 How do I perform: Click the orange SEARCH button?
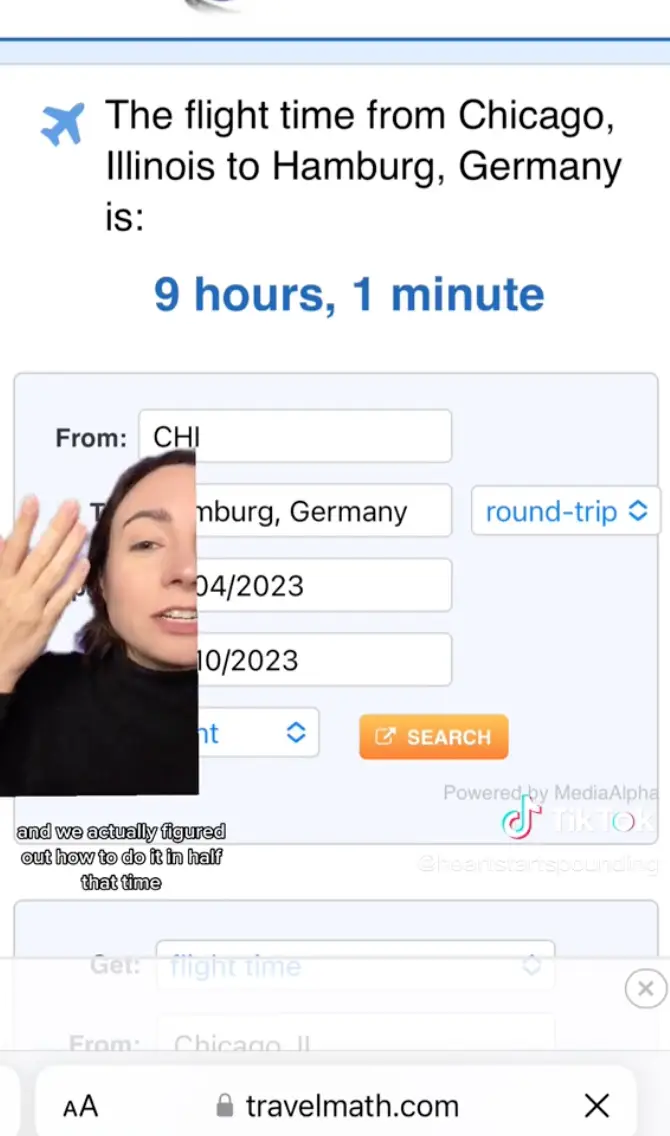(434, 737)
